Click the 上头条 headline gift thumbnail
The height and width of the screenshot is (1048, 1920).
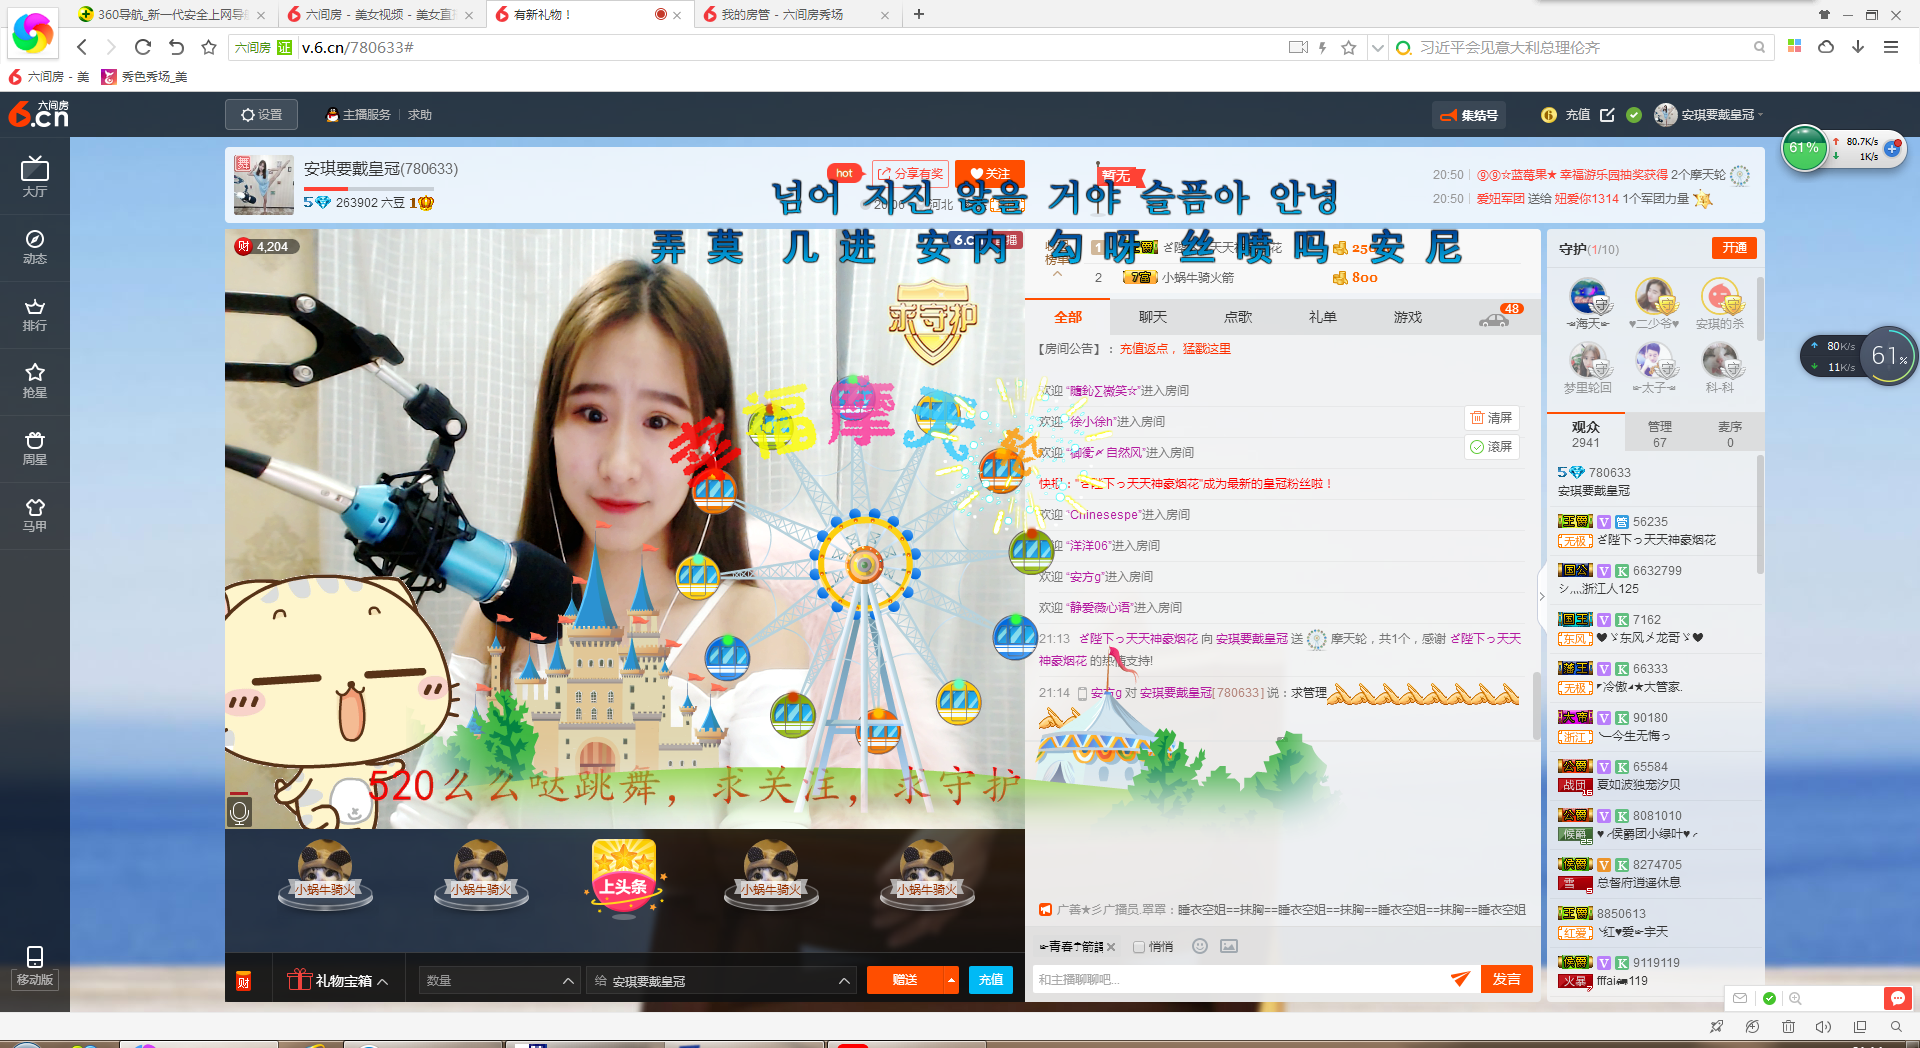pyautogui.click(x=624, y=877)
